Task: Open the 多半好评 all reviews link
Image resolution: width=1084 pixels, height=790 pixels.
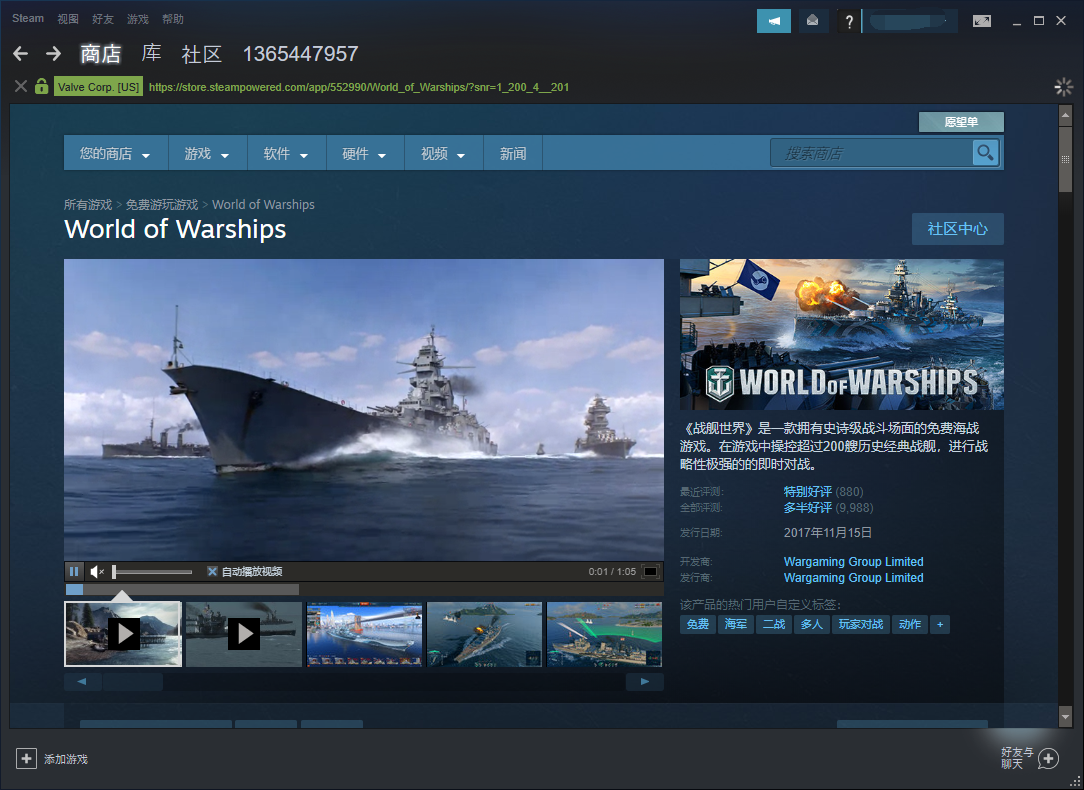Action: [807, 507]
